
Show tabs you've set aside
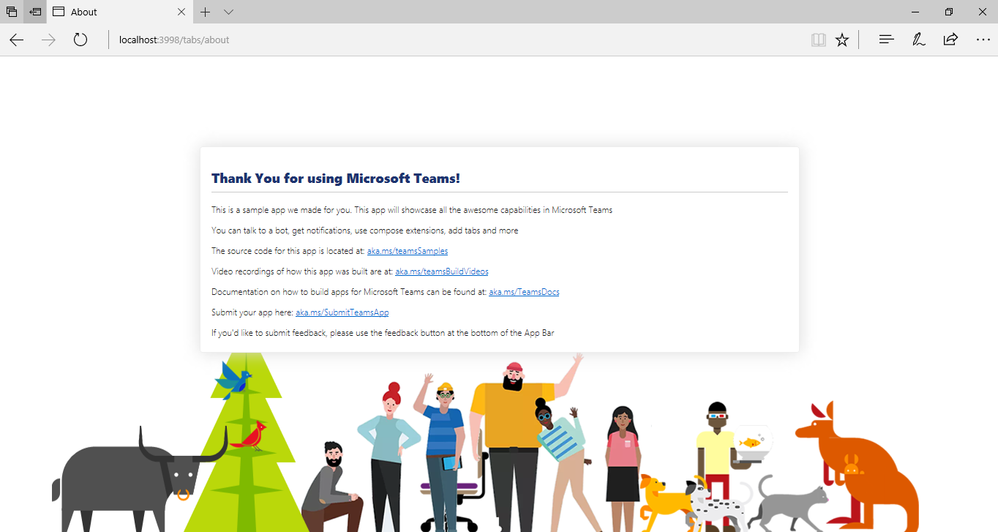tap(11, 11)
